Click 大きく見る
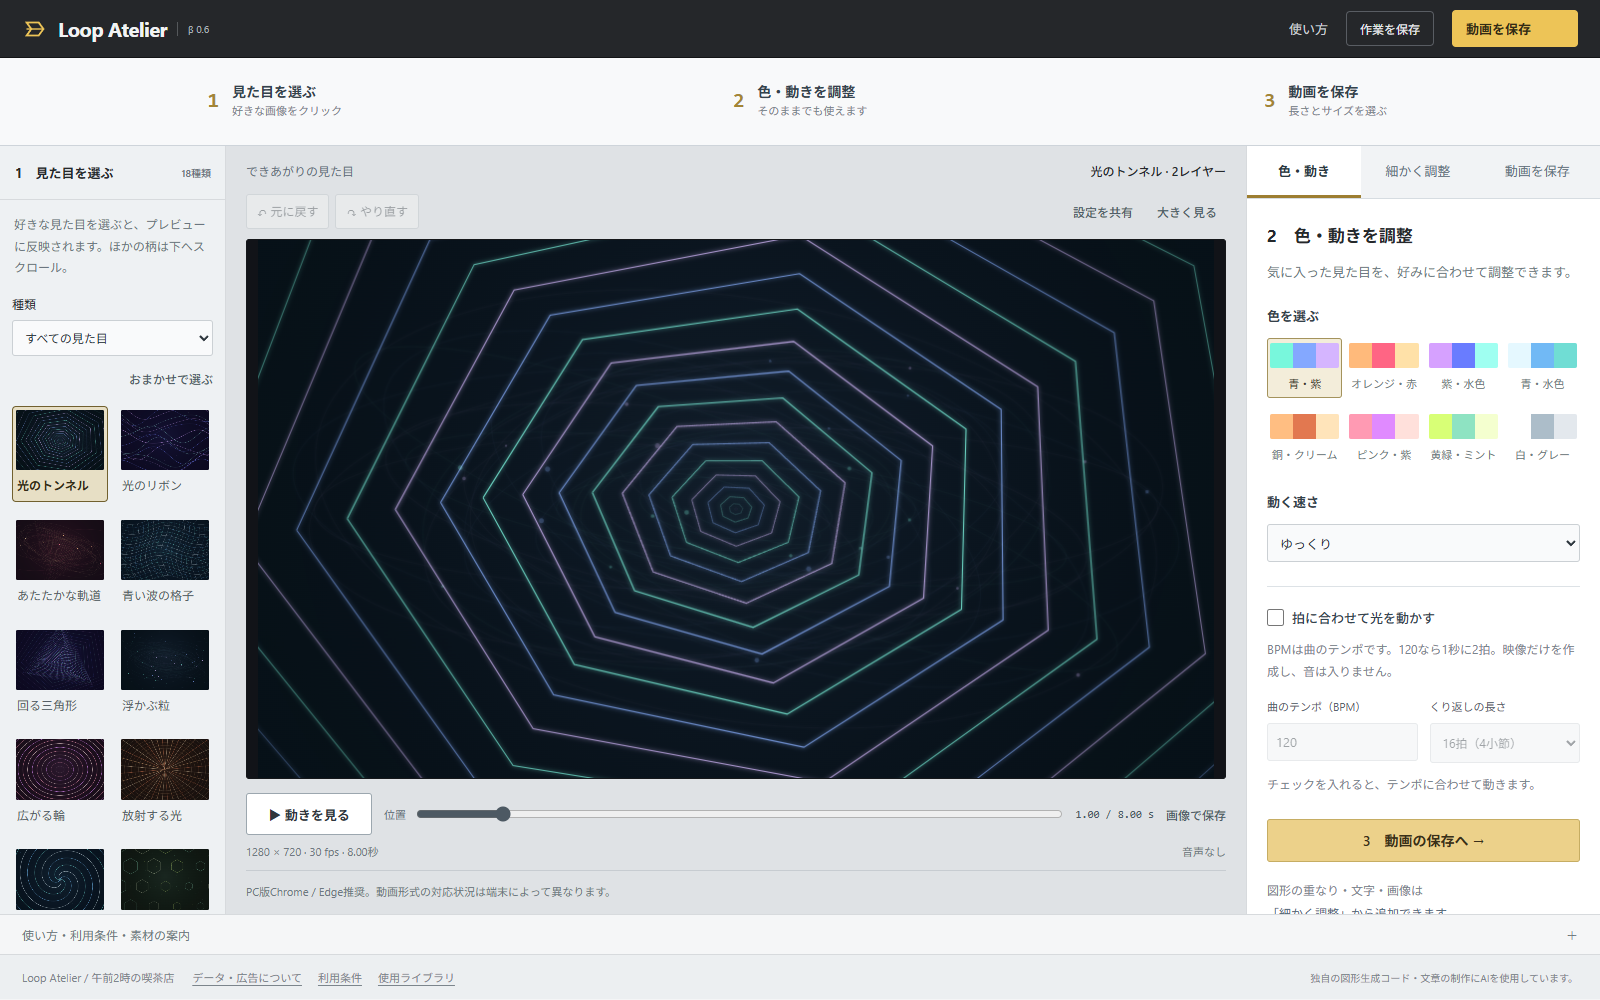Screen dimensions: 1600x1000 [x=1187, y=212]
